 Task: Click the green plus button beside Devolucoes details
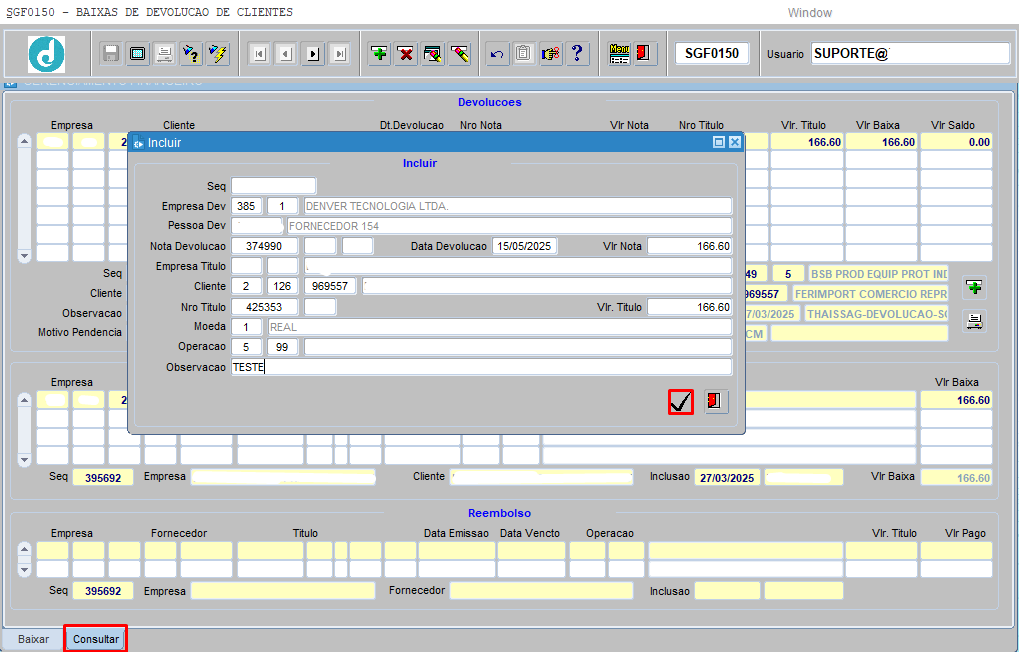(973, 288)
